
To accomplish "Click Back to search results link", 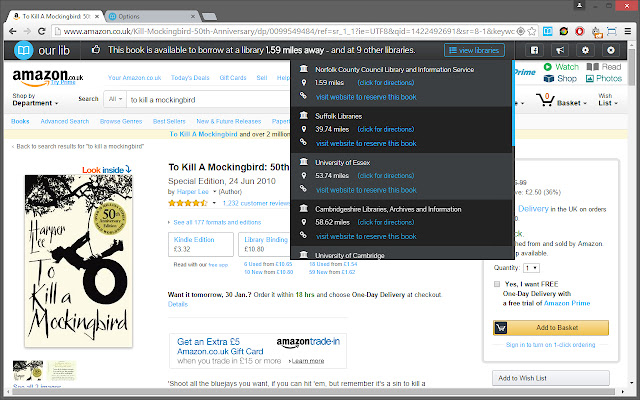I will click(x=78, y=146).
